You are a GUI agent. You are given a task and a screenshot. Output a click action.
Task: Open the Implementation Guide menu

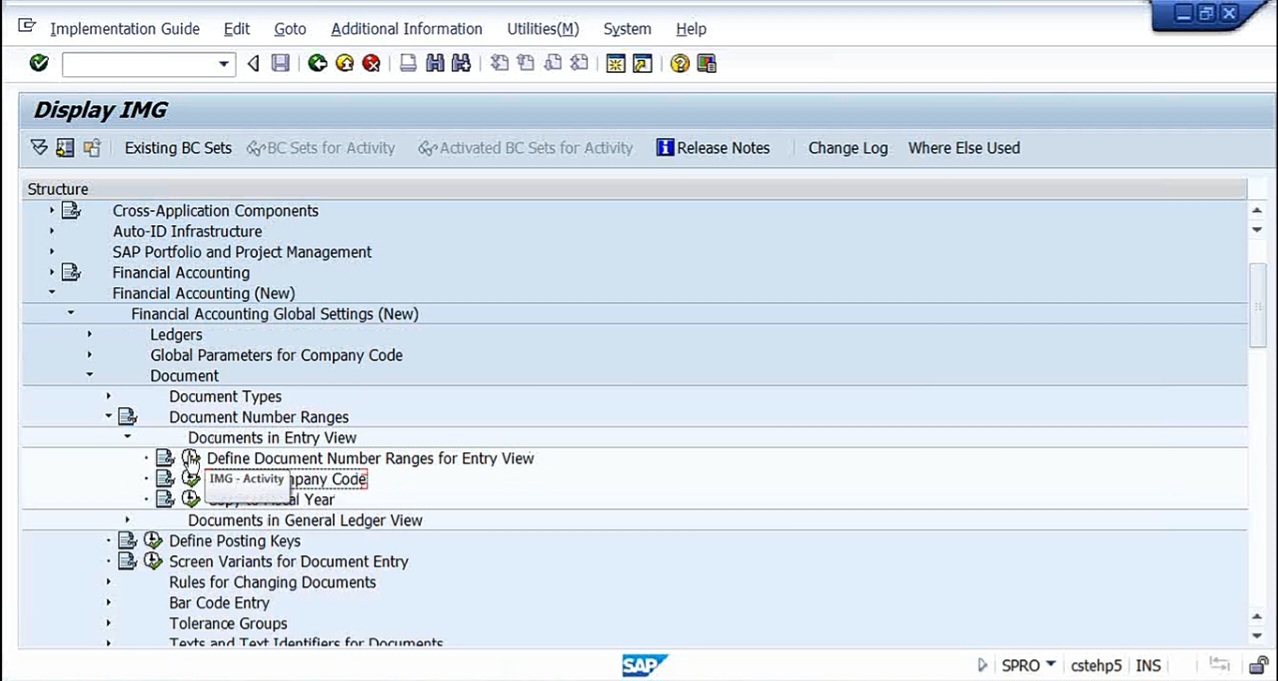pyautogui.click(x=125, y=29)
